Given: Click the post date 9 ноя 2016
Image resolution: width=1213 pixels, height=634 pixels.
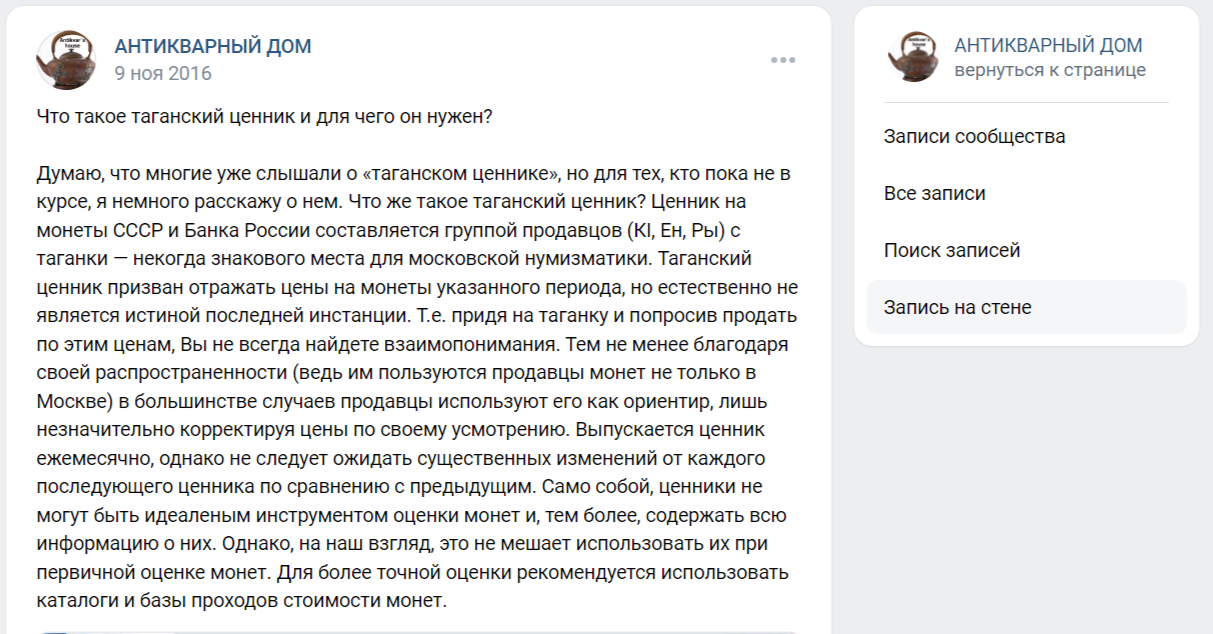Looking at the screenshot, I should coord(163,73).
